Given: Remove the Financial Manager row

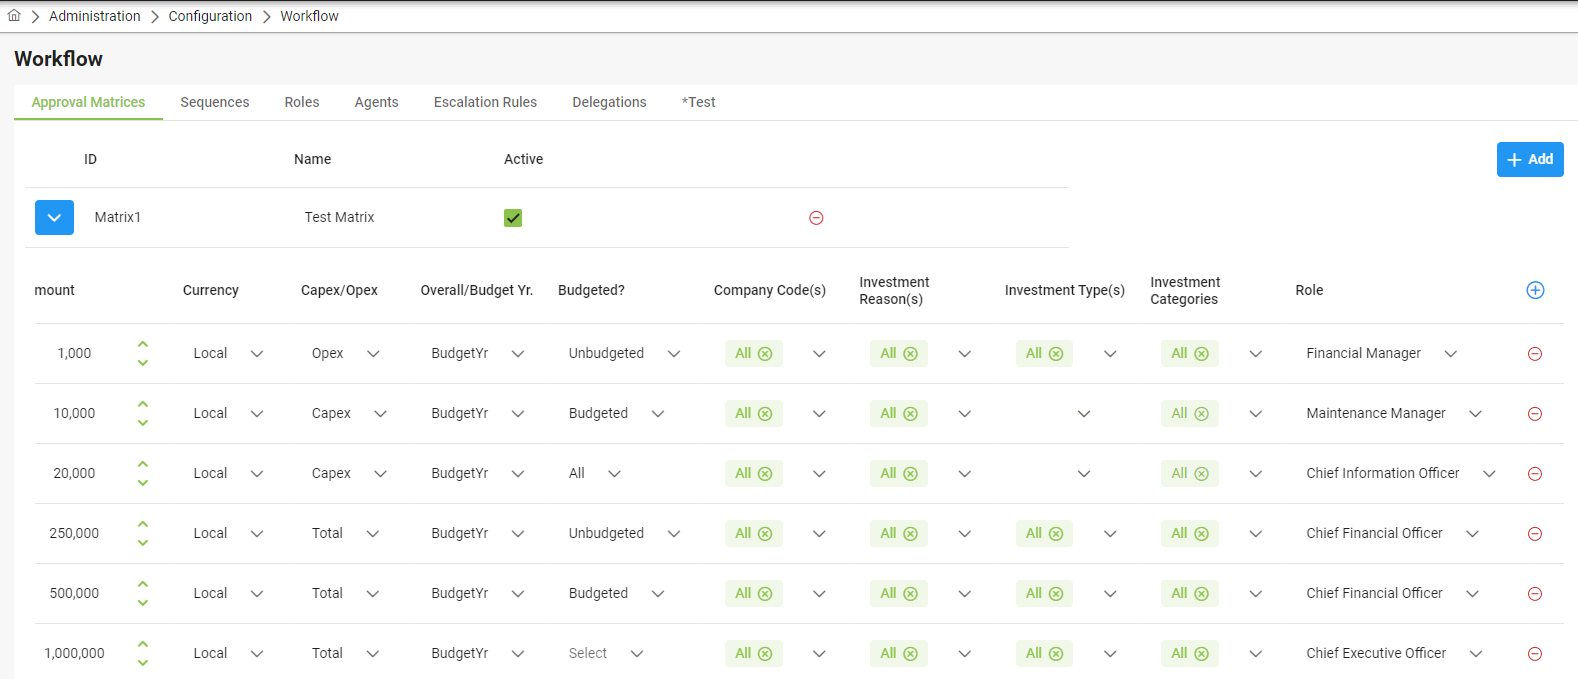Looking at the screenshot, I should (1534, 354).
